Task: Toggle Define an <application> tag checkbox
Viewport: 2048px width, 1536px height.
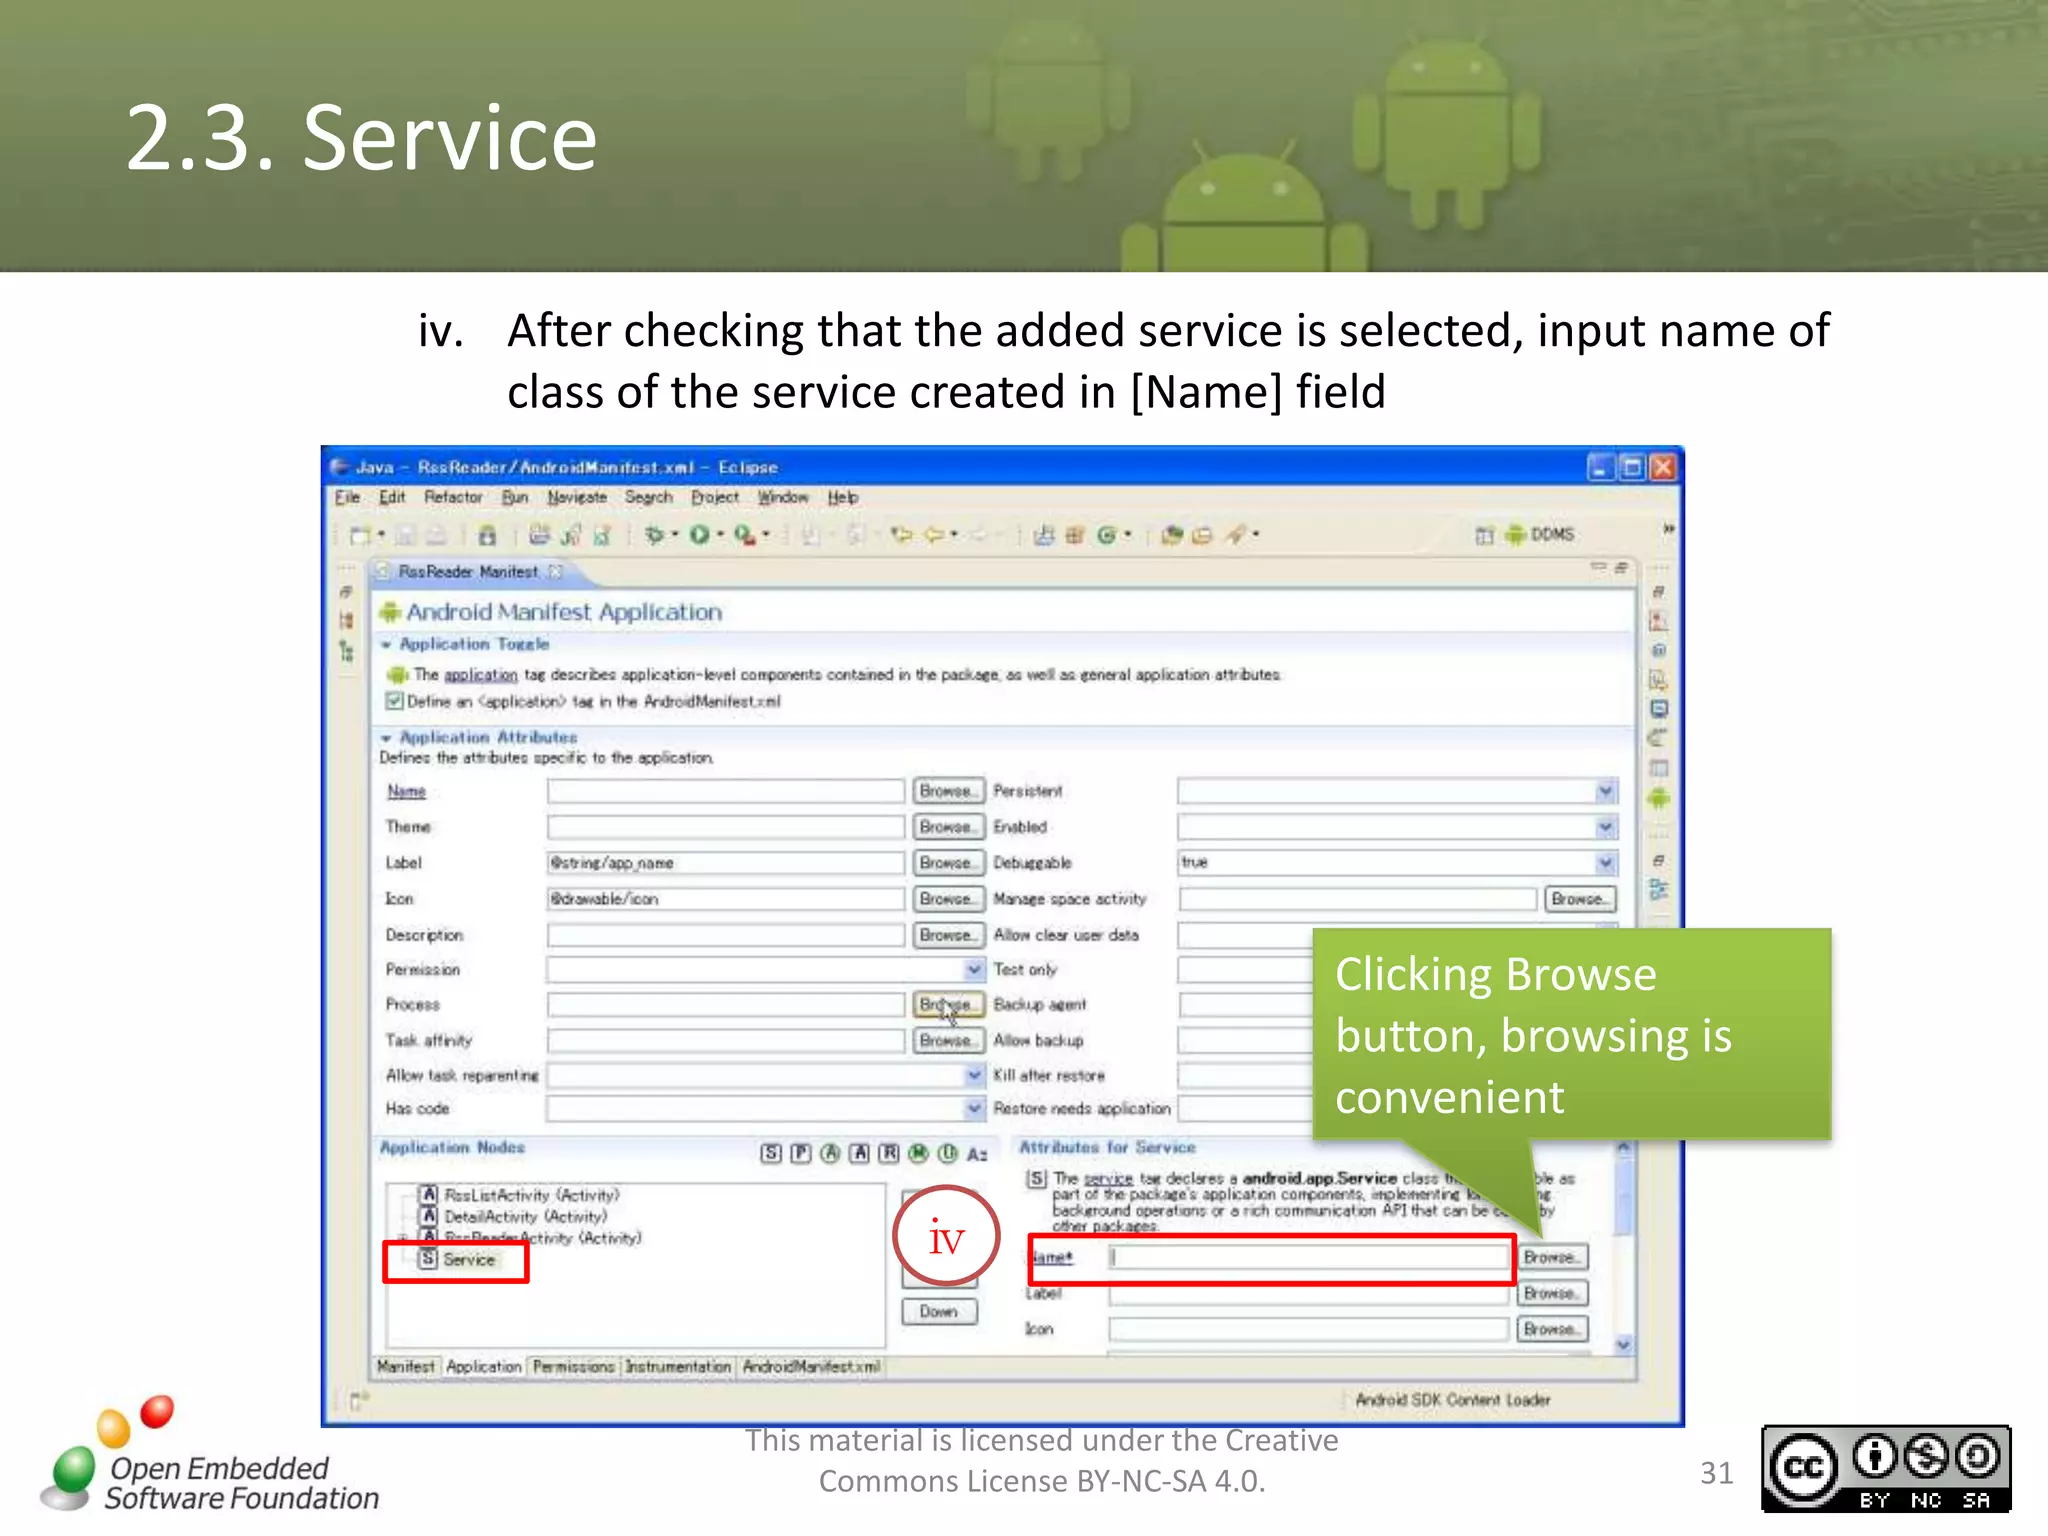Action: pos(395,701)
